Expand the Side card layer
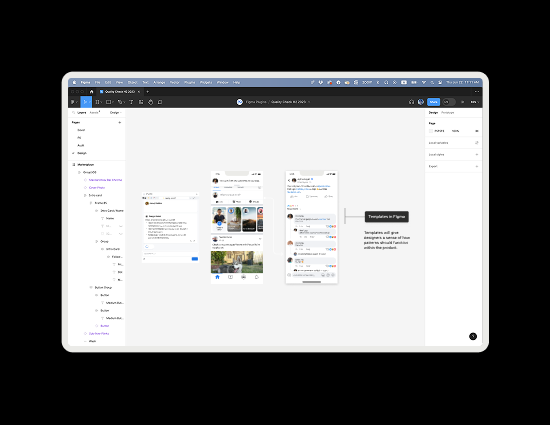This screenshot has width=550, height=425. pos(85,195)
